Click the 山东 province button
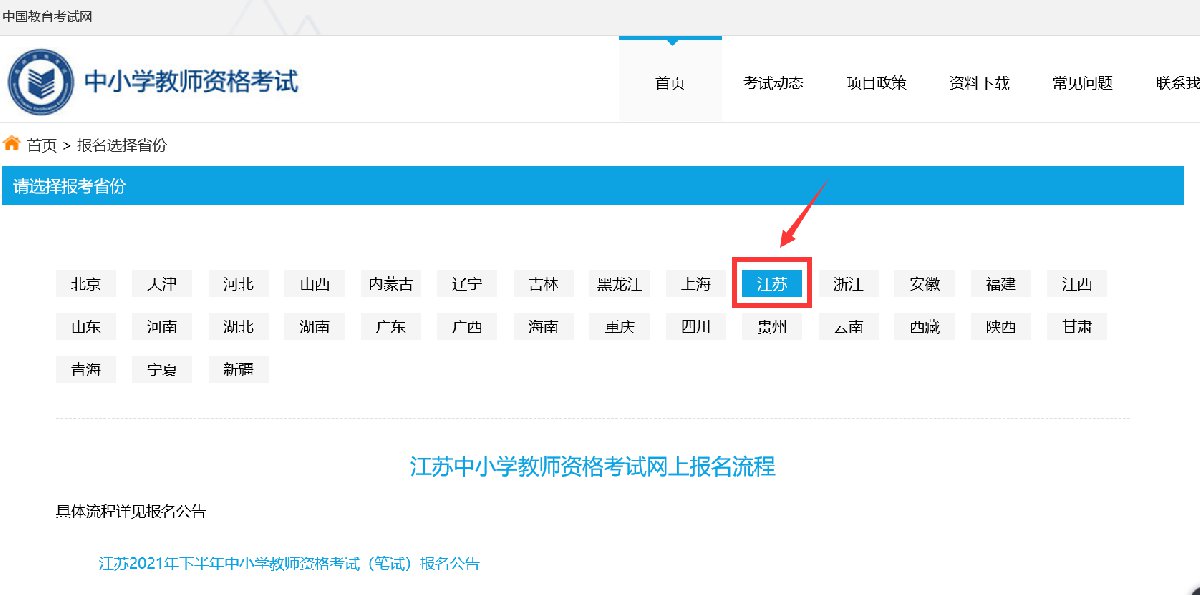Screen dimensions: 1200x595 86,326
